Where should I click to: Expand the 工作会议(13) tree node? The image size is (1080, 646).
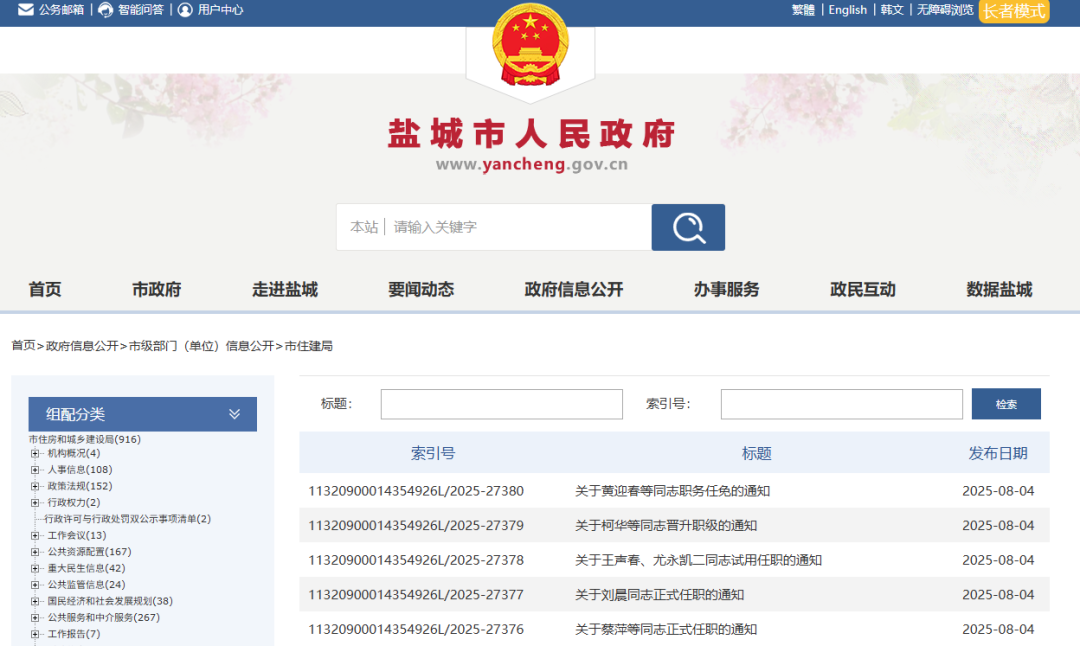tap(35, 535)
